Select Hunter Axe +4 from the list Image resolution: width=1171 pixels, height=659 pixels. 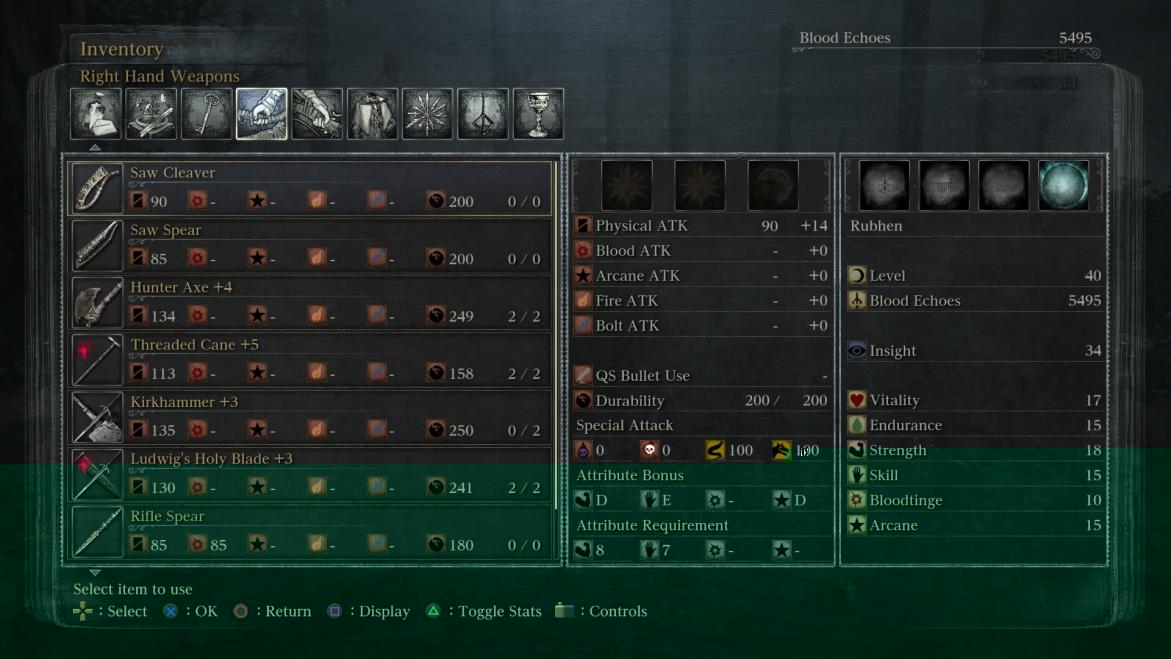pyautogui.click(x=311, y=303)
